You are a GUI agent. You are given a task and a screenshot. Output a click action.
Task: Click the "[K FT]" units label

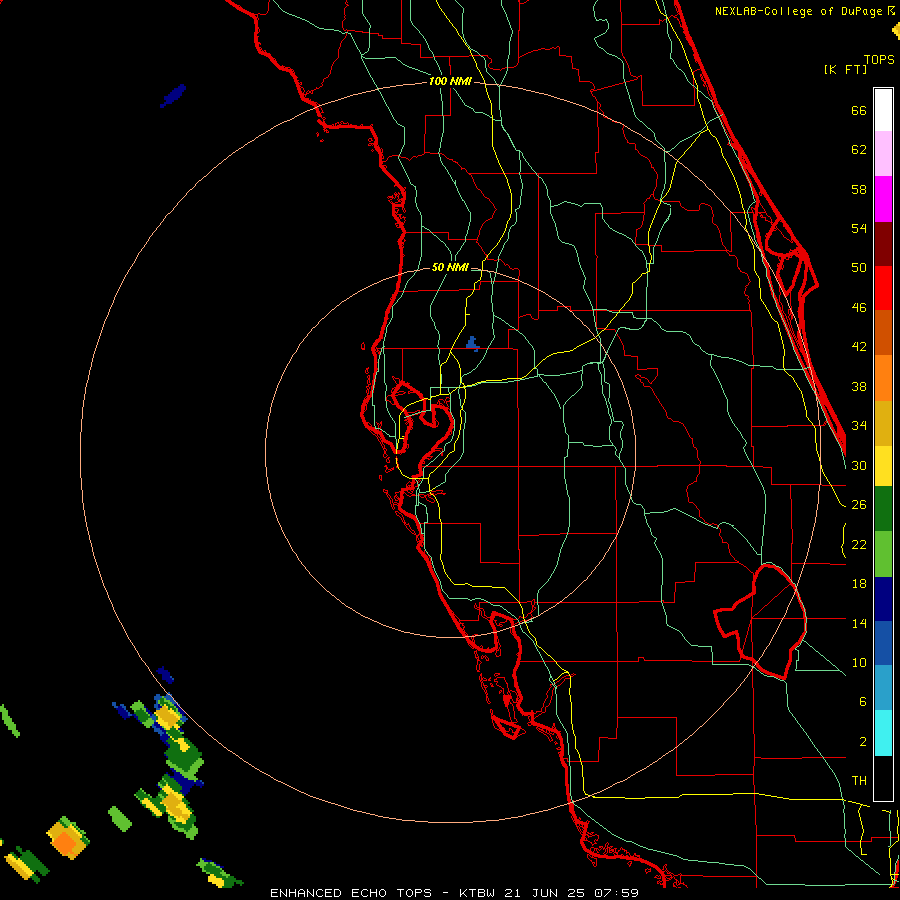pos(845,69)
